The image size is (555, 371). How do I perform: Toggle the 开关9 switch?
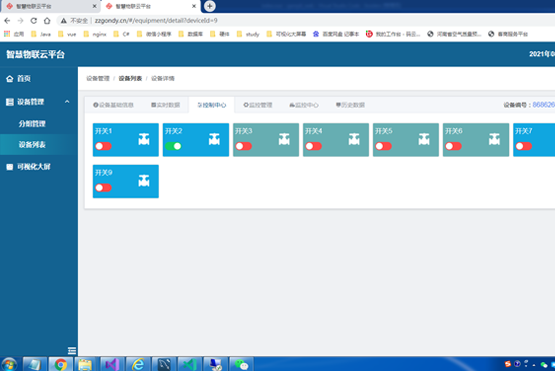[x=103, y=187]
